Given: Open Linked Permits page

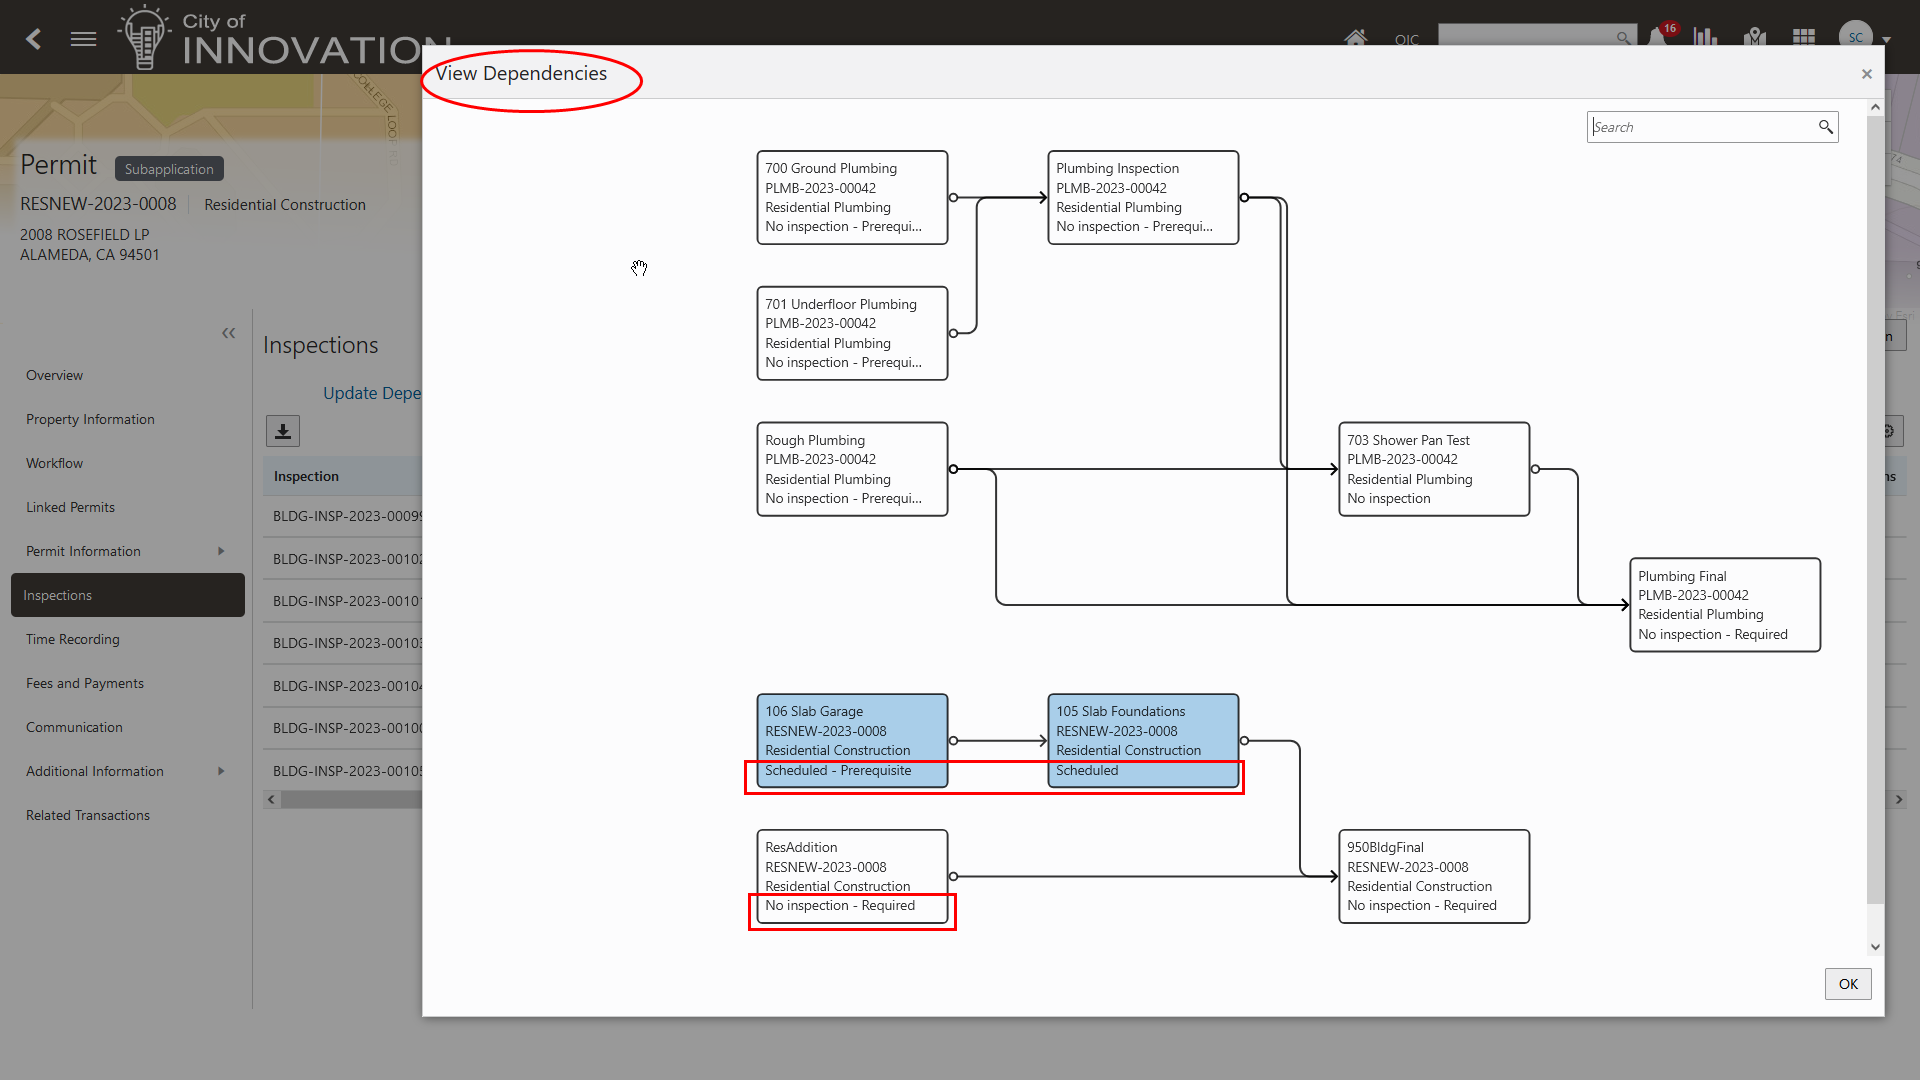Looking at the screenshot, I should coord(70,507).
